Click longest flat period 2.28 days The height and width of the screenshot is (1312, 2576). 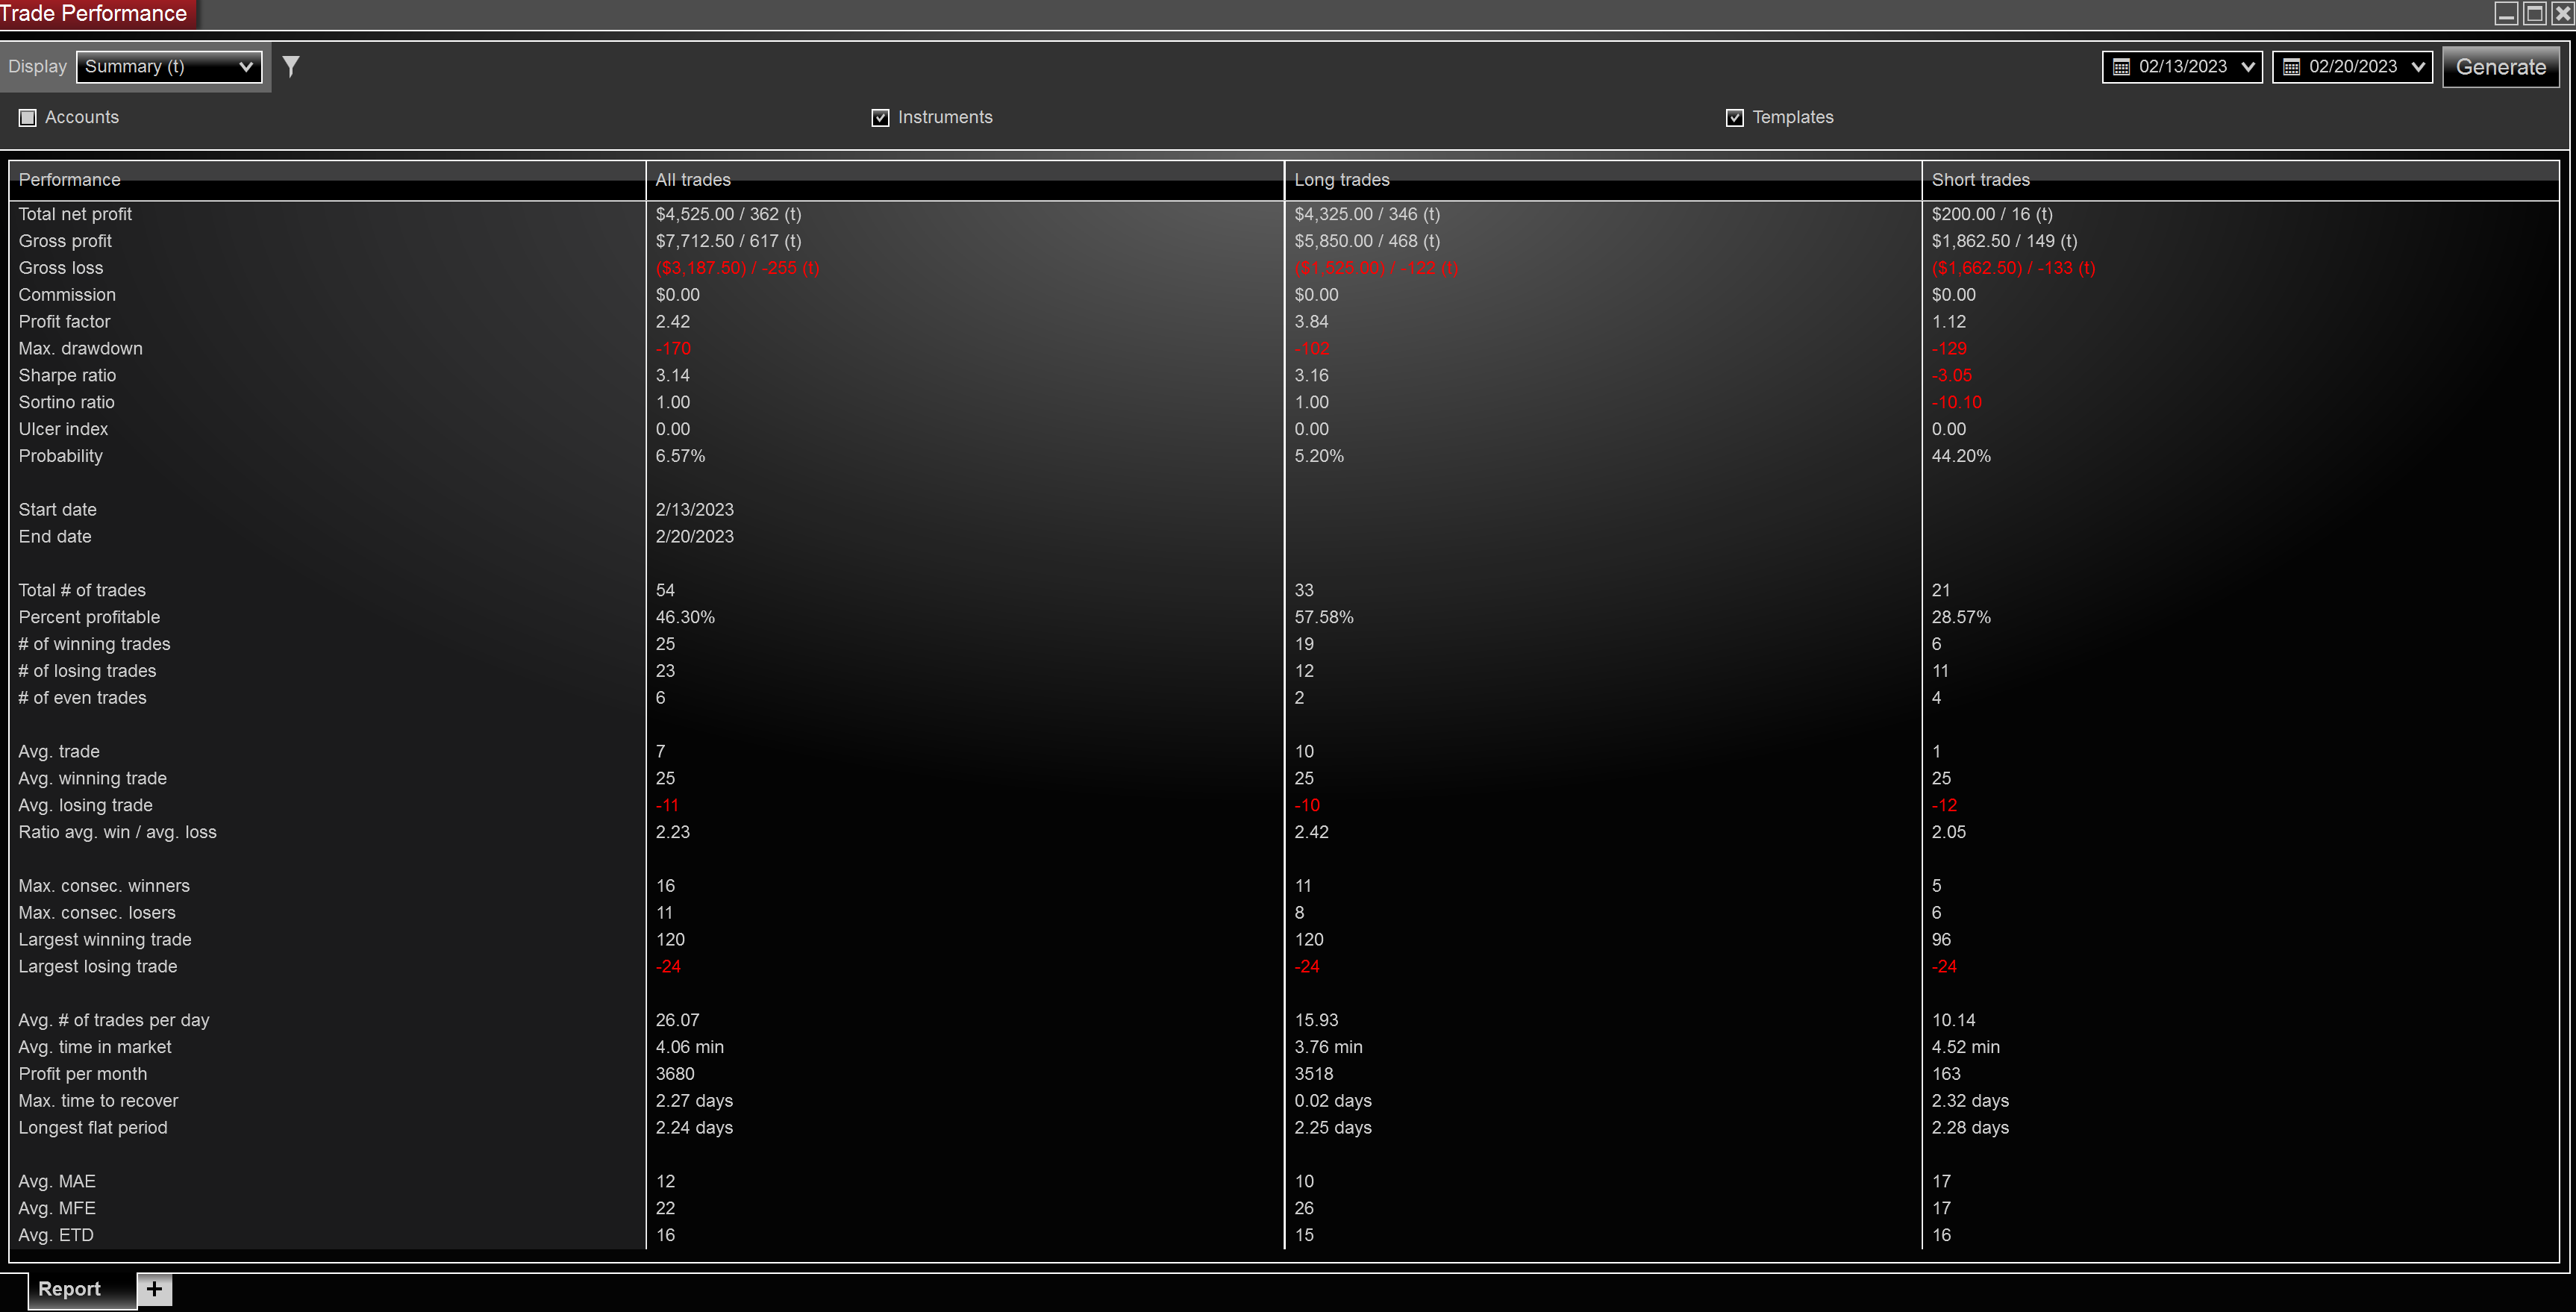point(1970,1128)
